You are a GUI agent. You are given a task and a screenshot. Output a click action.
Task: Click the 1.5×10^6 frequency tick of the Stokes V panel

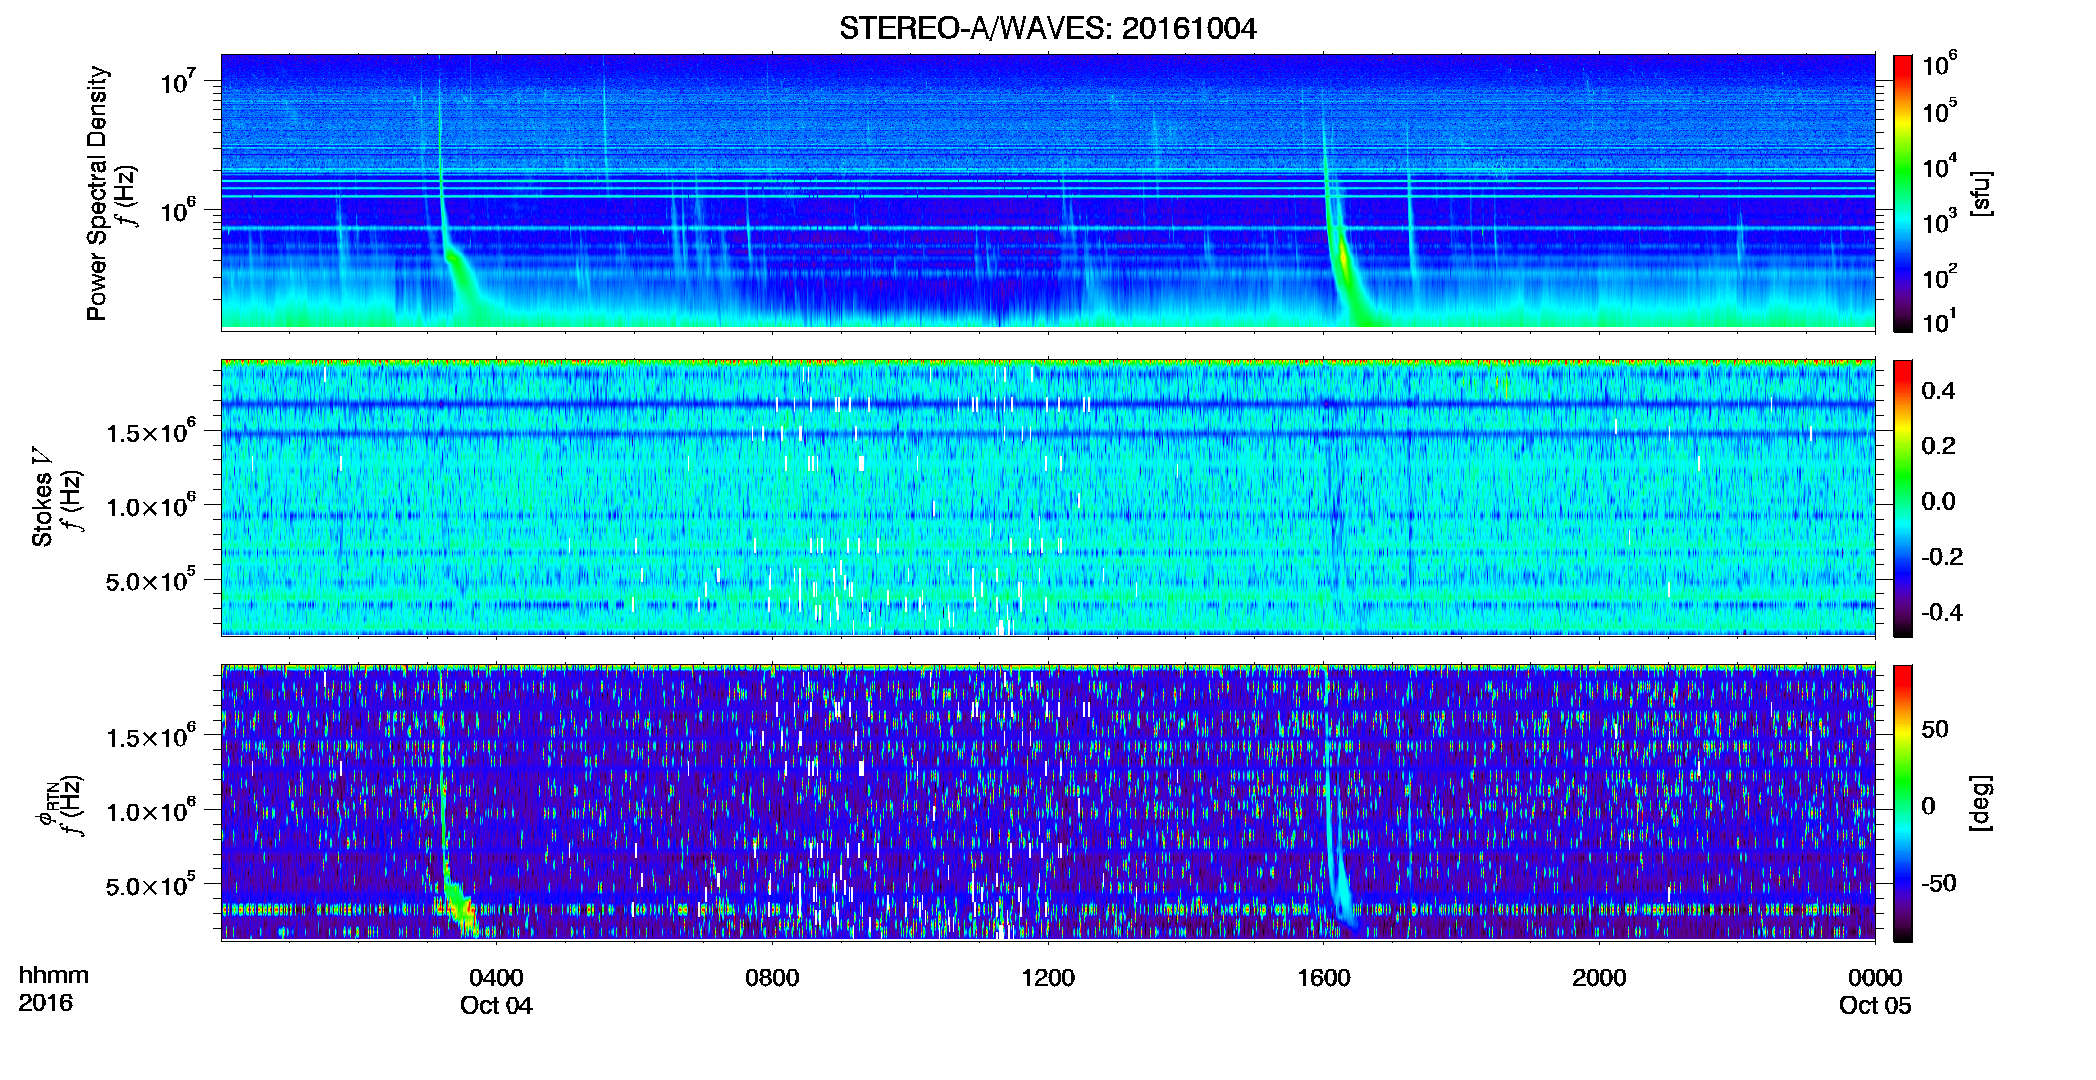coord(150,432)
